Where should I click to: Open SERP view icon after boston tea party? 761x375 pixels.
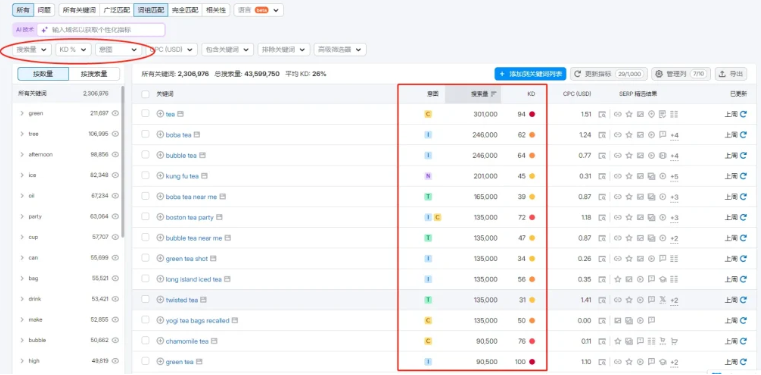(219, 217)
